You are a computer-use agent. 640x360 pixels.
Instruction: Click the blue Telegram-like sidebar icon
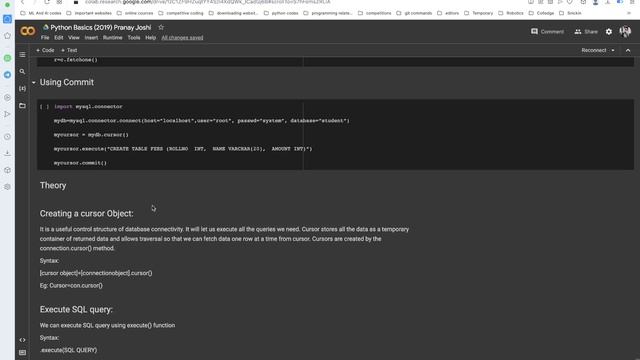[7, 75]
